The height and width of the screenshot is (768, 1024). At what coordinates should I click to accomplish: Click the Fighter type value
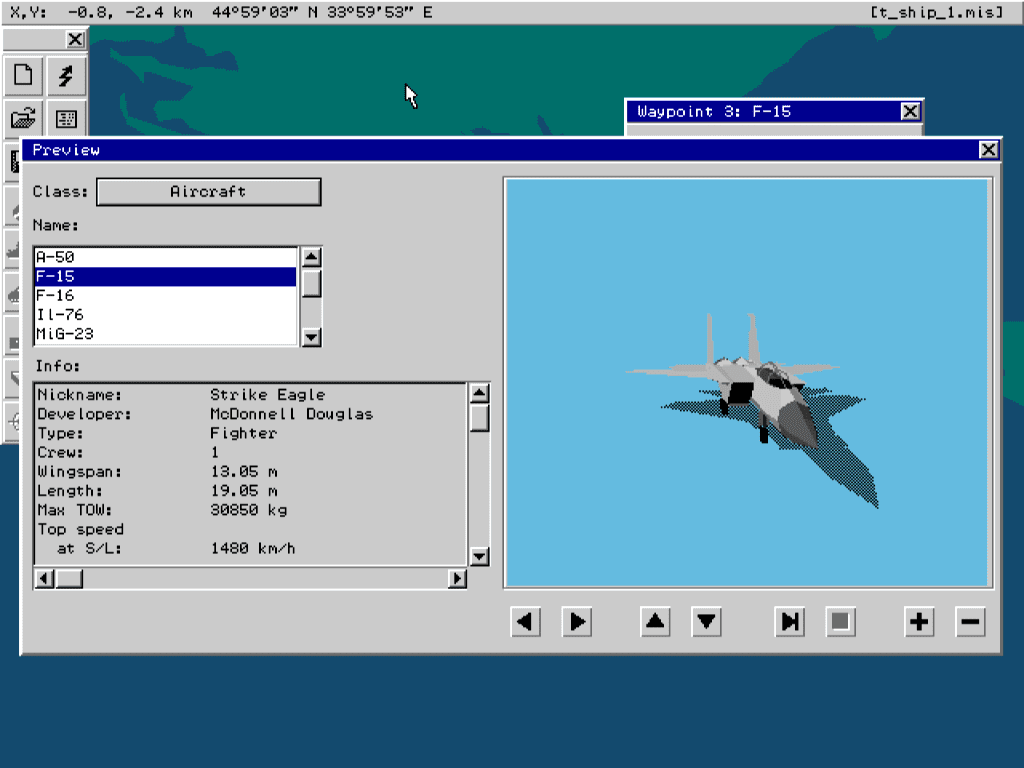pos(244,434)
